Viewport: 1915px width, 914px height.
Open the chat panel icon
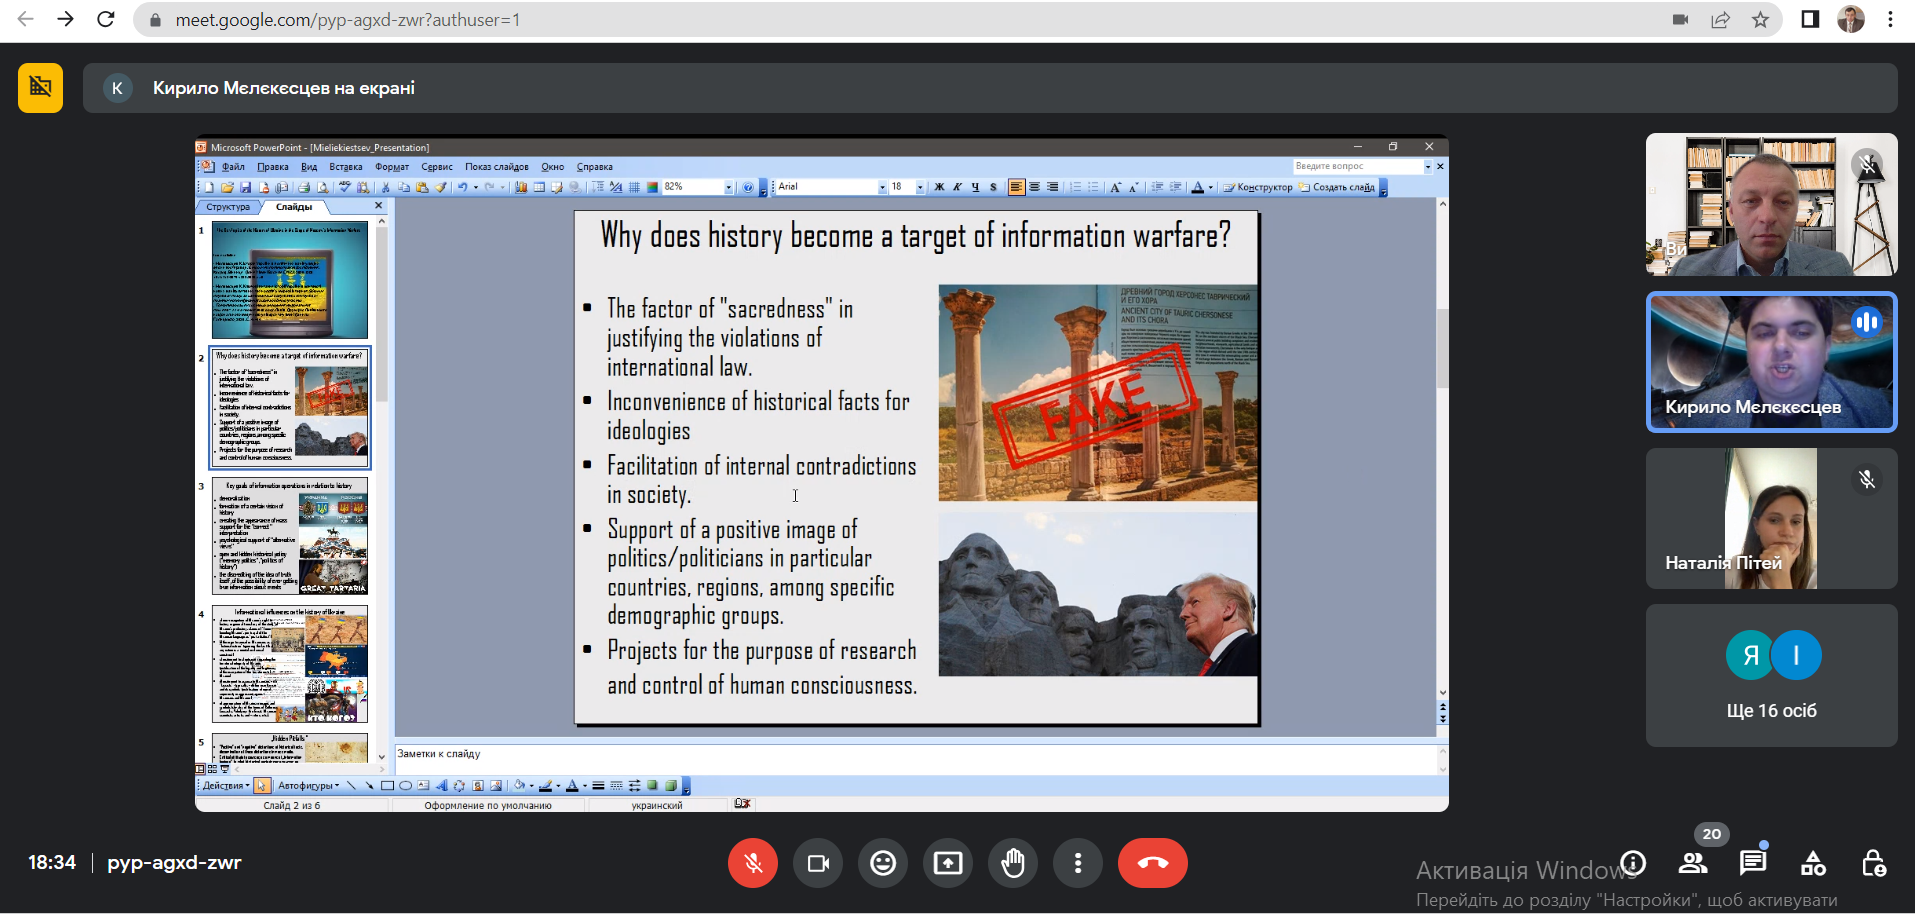tap(1752, 863)
